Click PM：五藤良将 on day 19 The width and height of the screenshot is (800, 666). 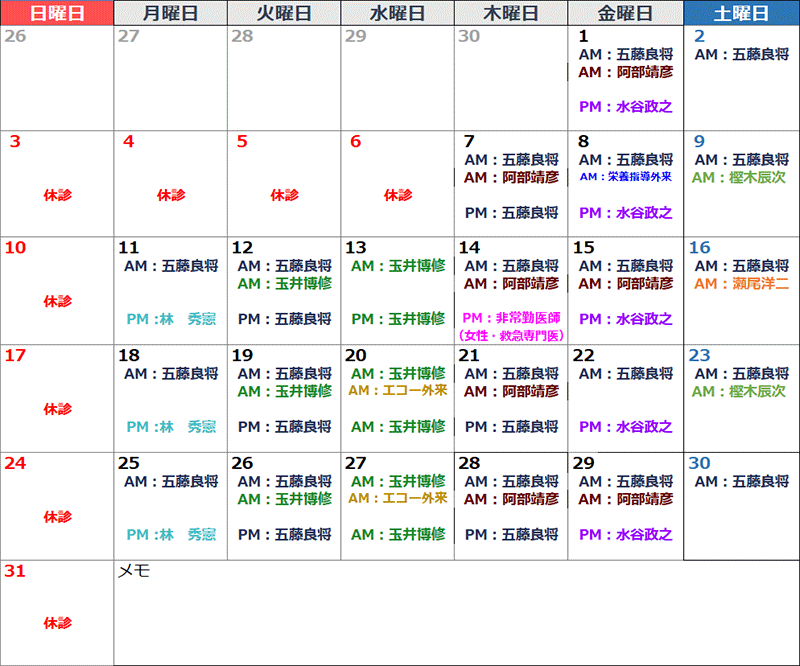[284, 427]
